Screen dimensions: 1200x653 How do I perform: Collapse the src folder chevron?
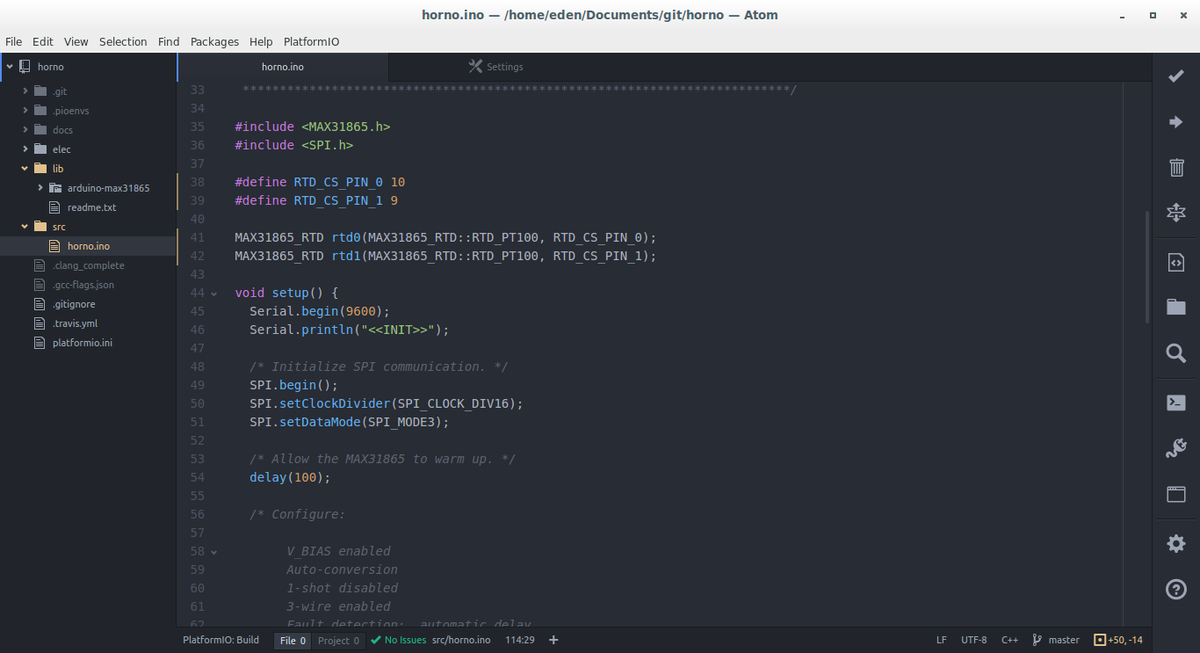(25, 227)
